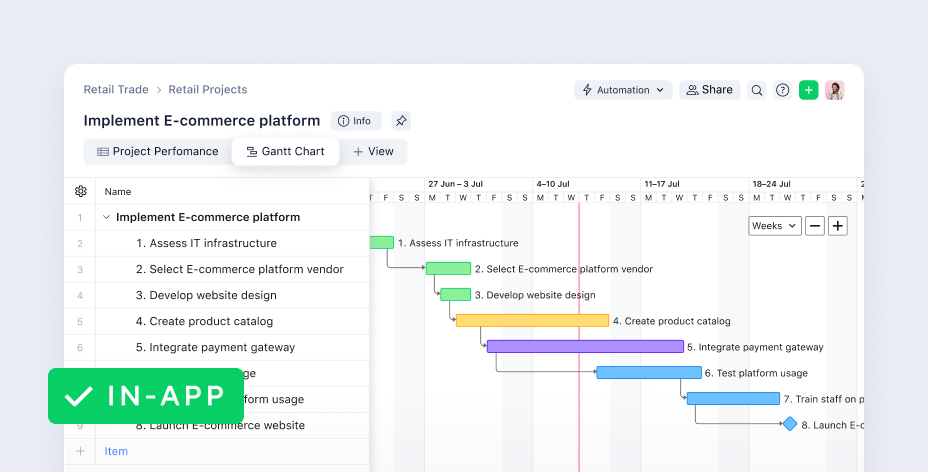The width and height of the screenshot is (928, 472).
Task: Zoom out the Gantt timeline with minus
Action: [x=815, y=226]
